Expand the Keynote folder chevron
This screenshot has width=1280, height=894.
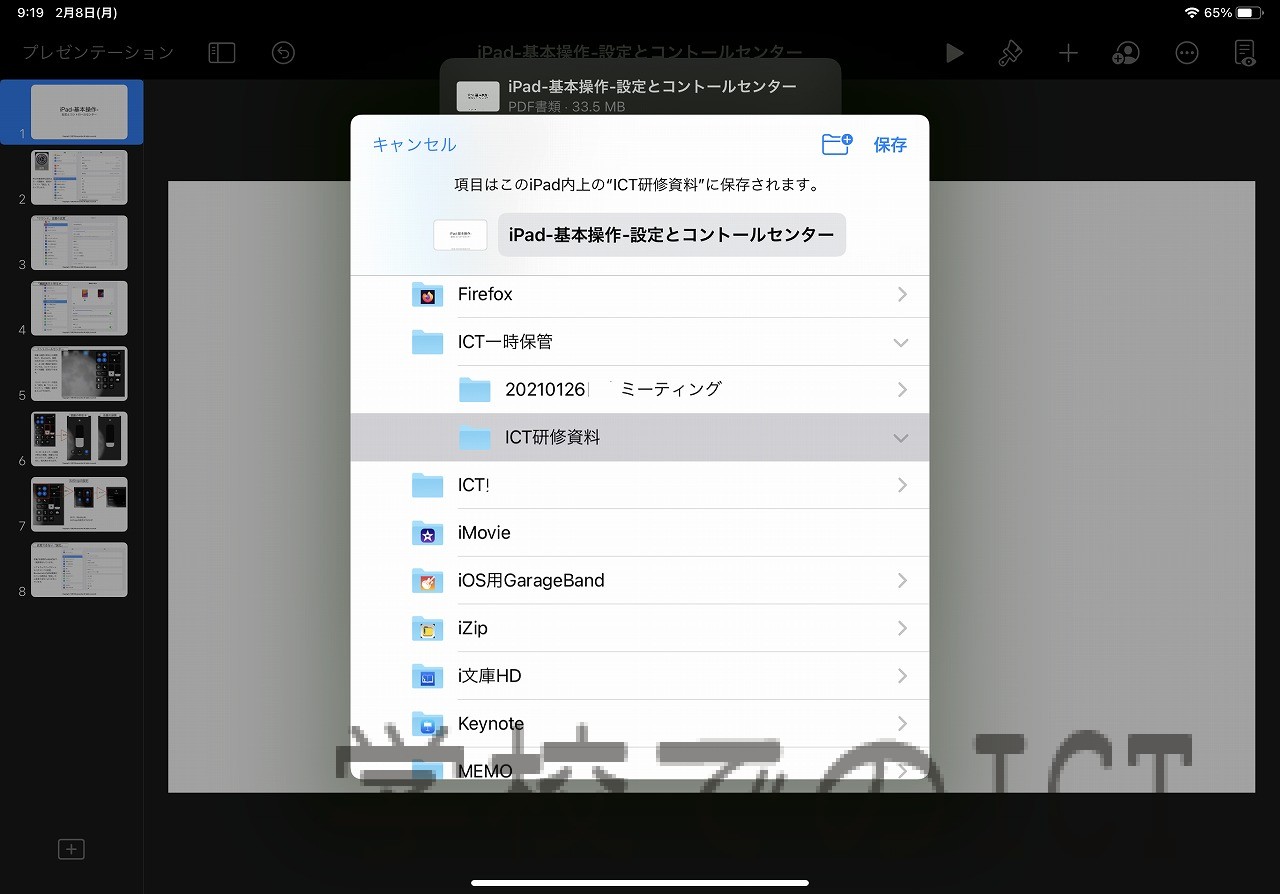(902, 724)
